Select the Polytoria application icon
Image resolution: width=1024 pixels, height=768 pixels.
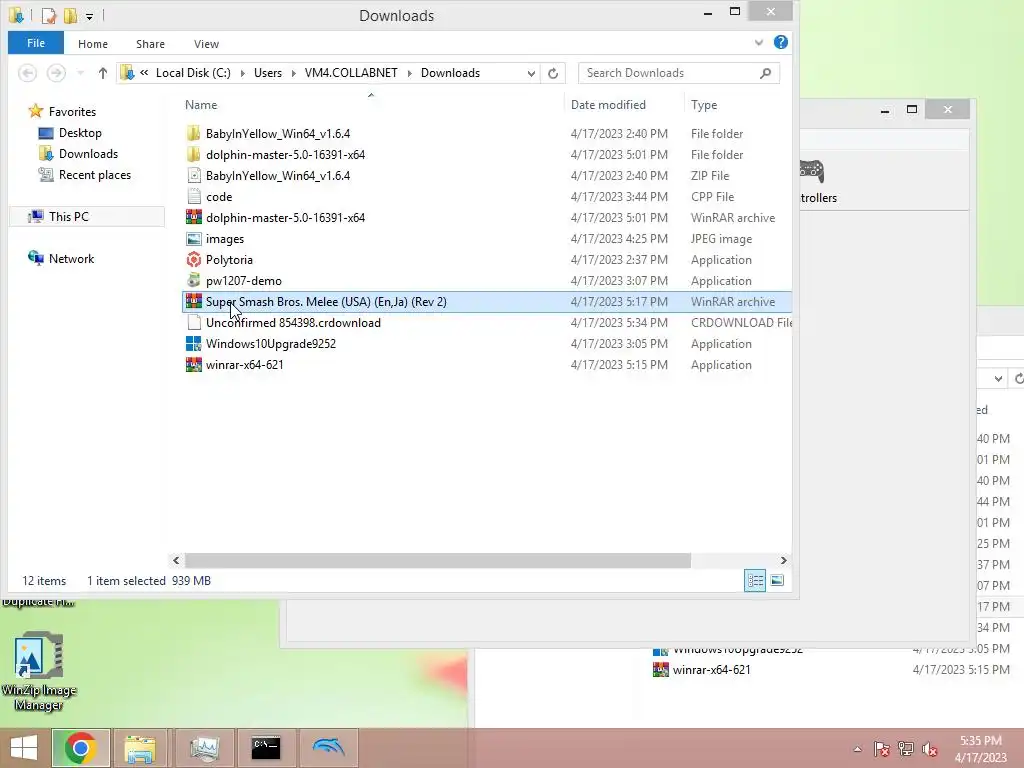point(193,260)
